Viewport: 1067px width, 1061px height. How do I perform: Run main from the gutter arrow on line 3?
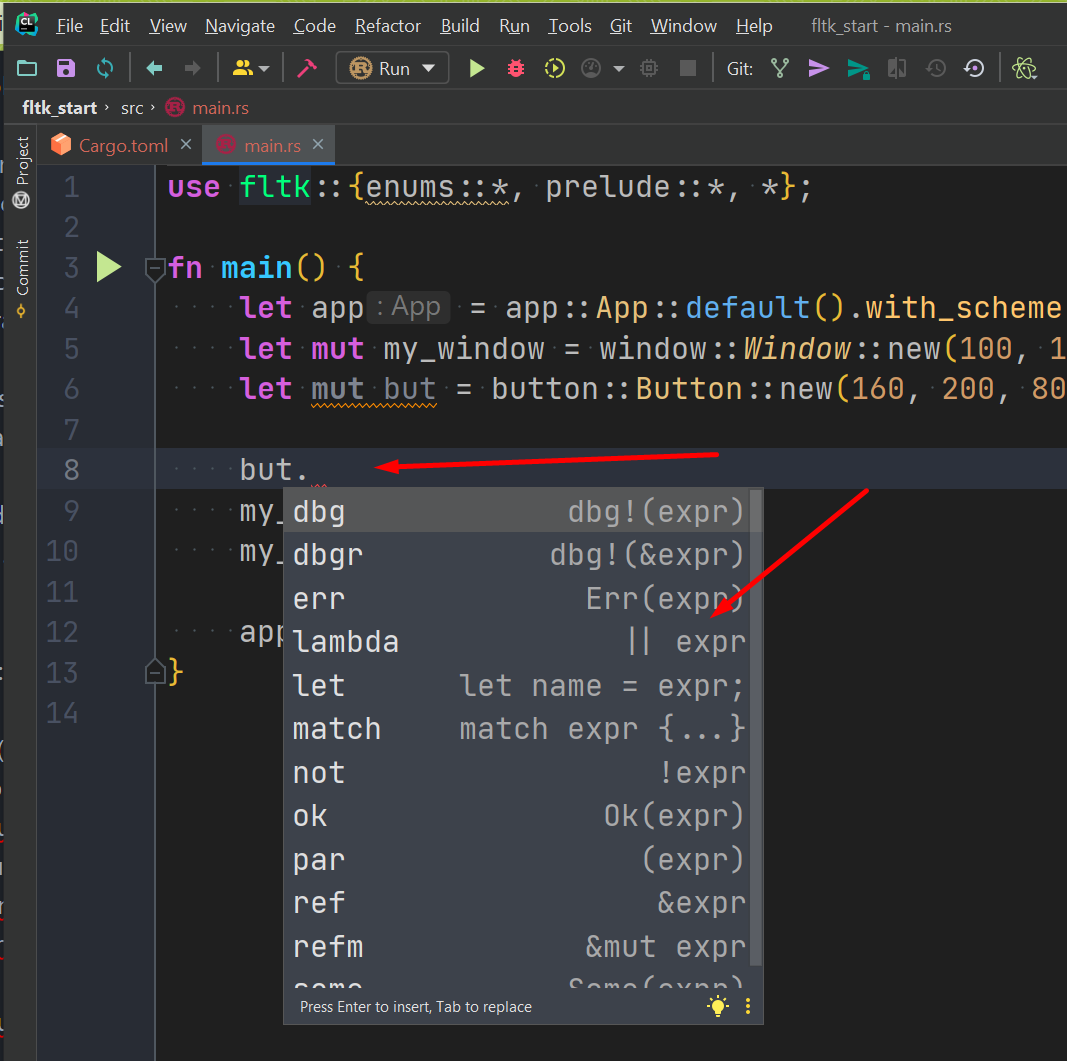pyautogui.click(x=109, y=267)
